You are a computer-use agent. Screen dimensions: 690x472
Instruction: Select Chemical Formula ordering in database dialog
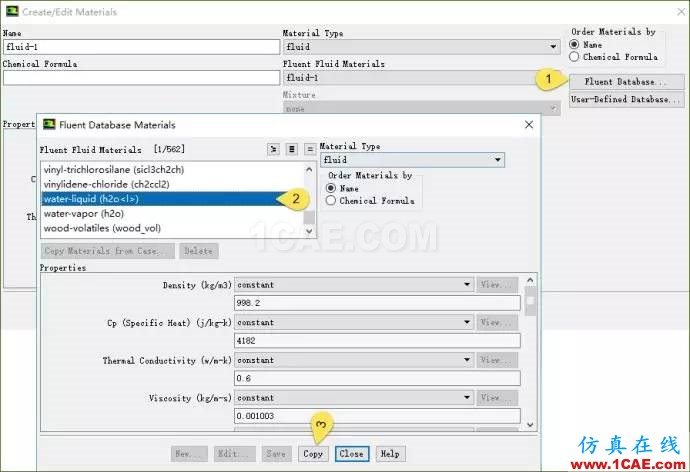click(330, 201)
